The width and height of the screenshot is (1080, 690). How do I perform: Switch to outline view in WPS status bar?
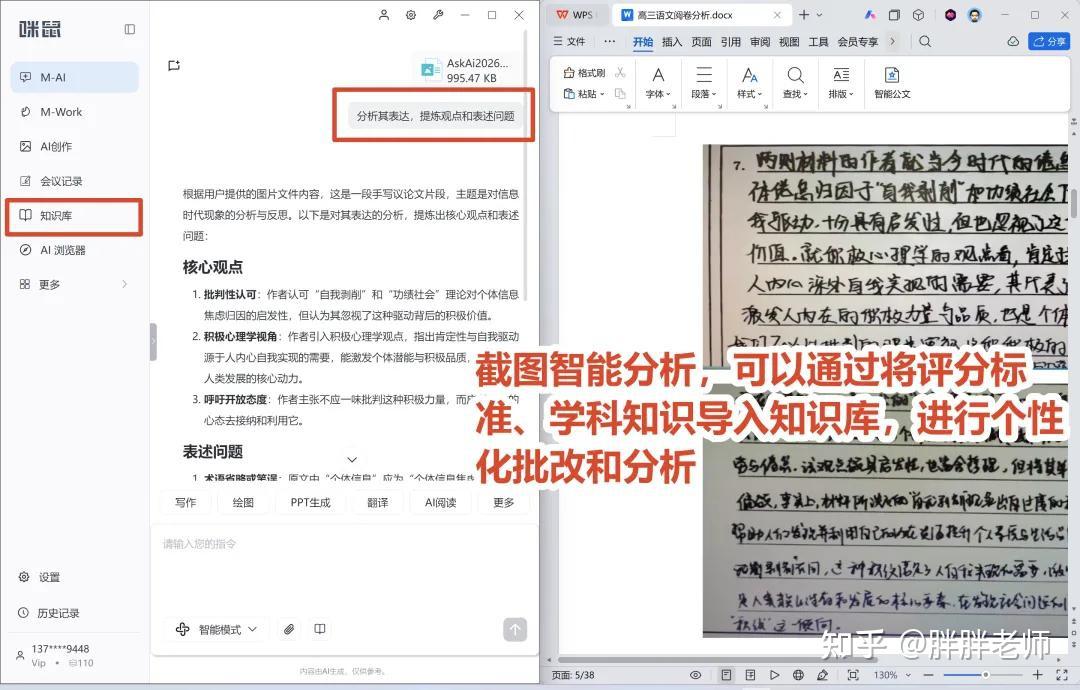750,675
